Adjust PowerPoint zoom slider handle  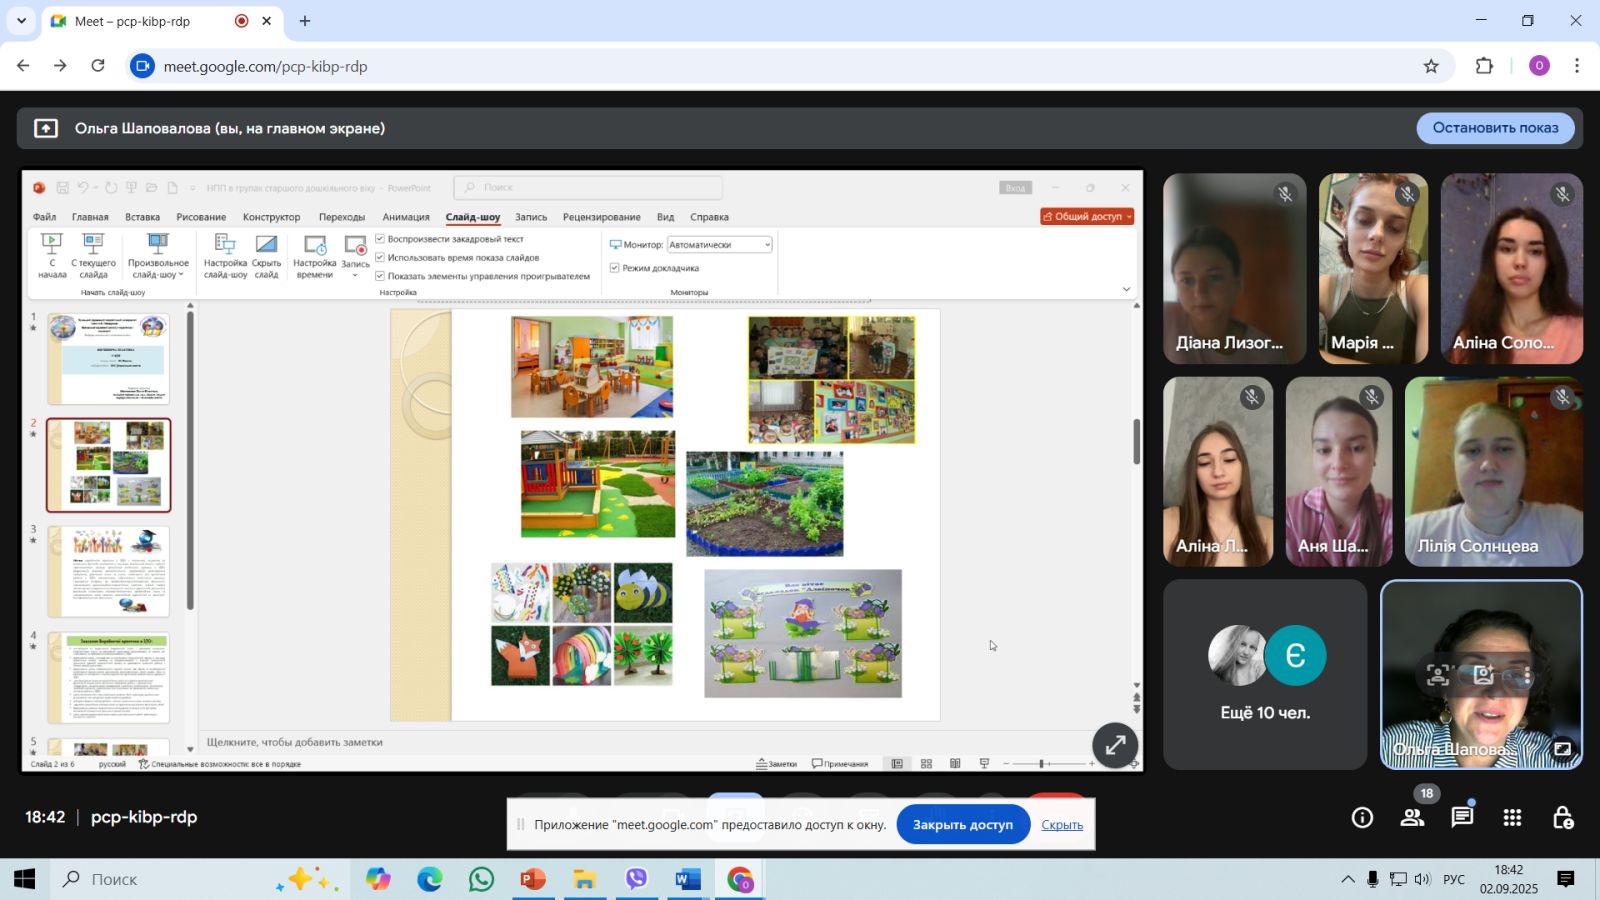click(x=1041, y=764)
